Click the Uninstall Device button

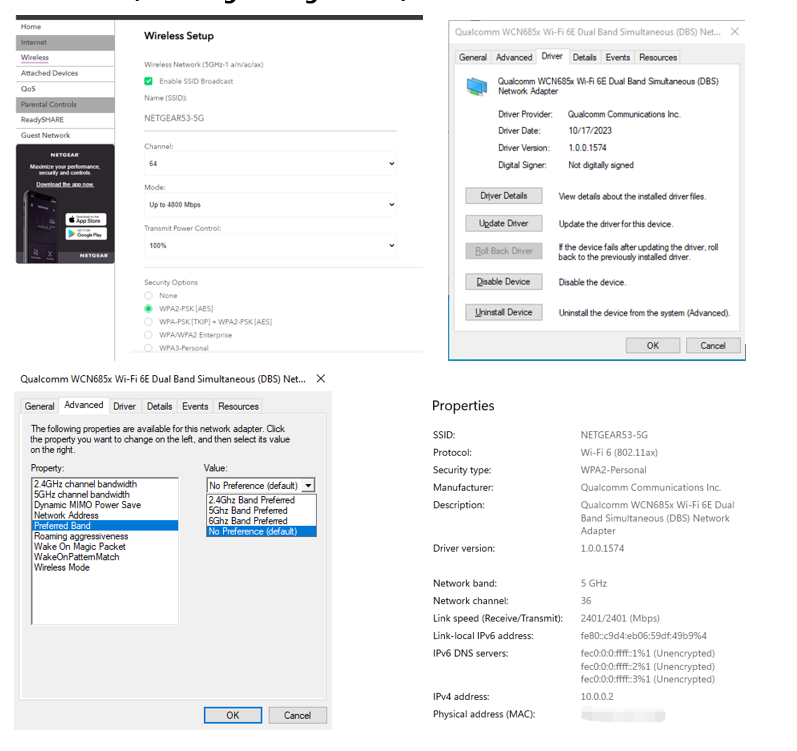coord(504,312)
